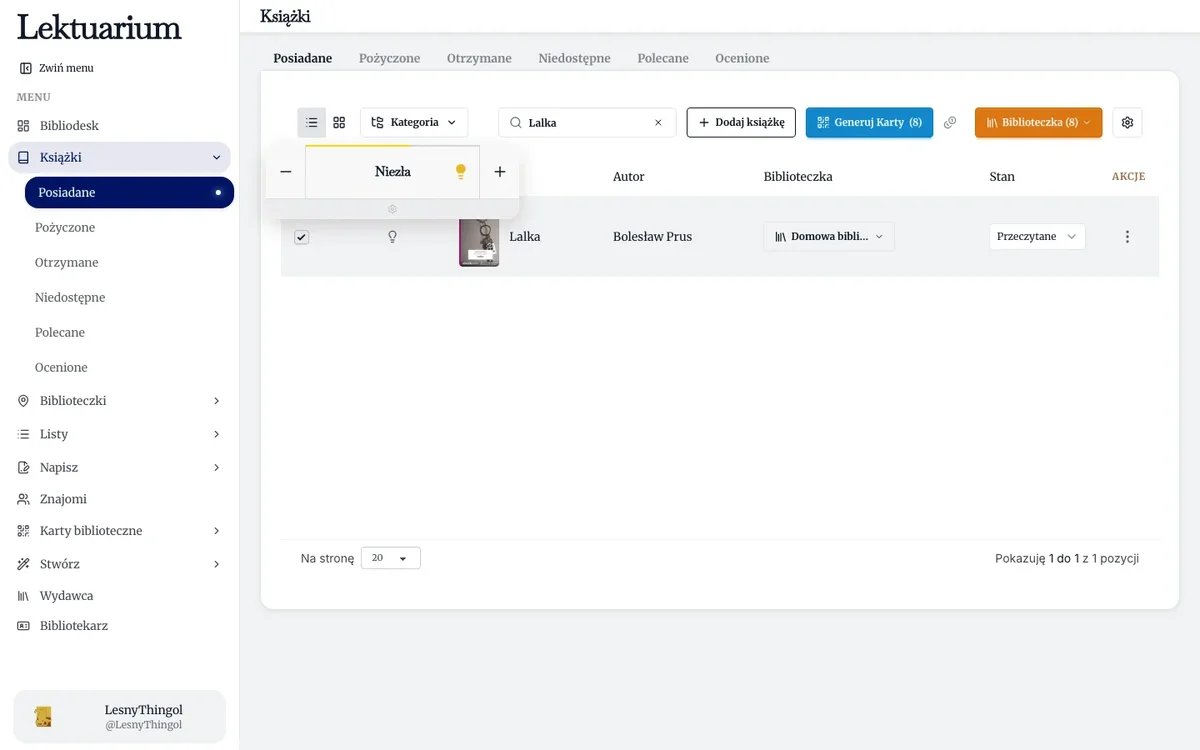This screenshot has height=750, width=1200.
Task: Open table settings gear icon
Action: coord(1127,122)
